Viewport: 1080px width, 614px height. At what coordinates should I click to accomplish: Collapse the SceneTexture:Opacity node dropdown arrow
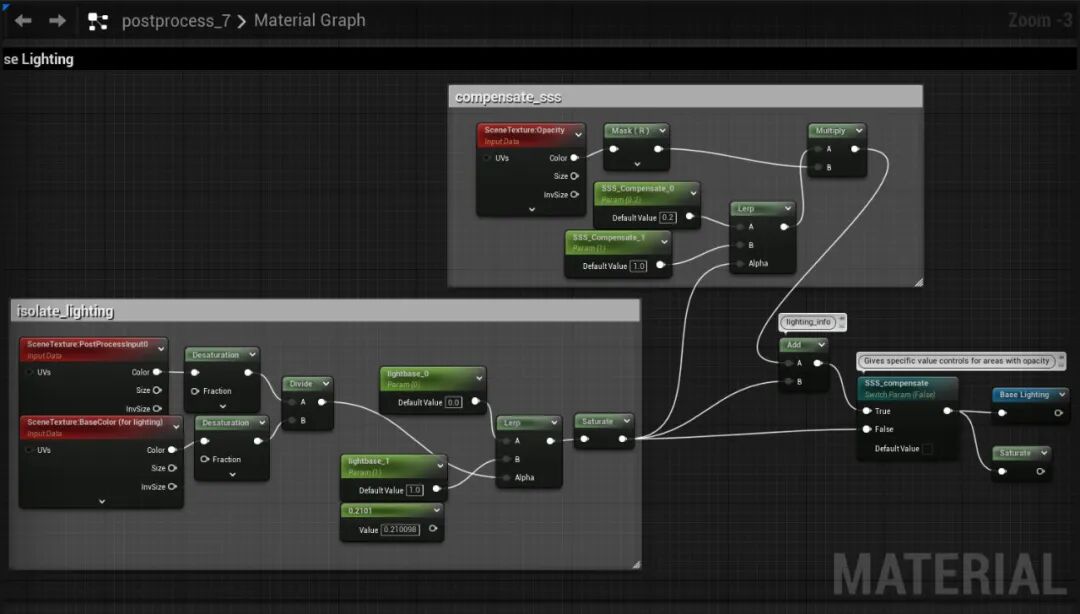(x=578, y=135)
